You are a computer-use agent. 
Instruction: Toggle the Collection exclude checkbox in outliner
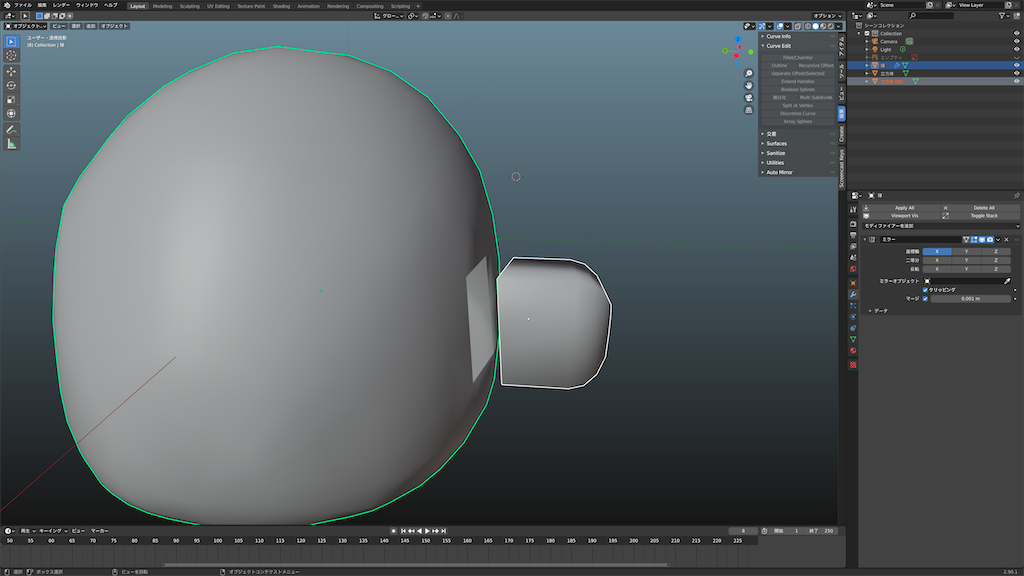coord(867,33)
